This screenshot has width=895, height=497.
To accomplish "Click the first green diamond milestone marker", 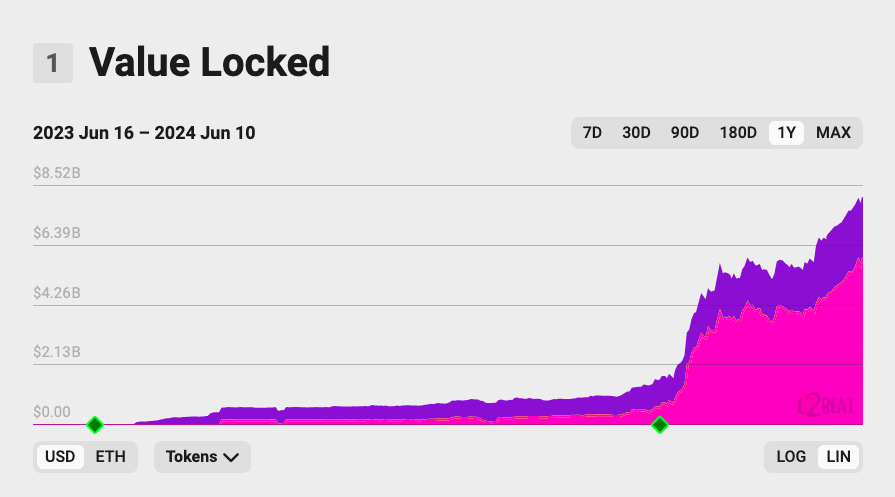I will 95,425.
